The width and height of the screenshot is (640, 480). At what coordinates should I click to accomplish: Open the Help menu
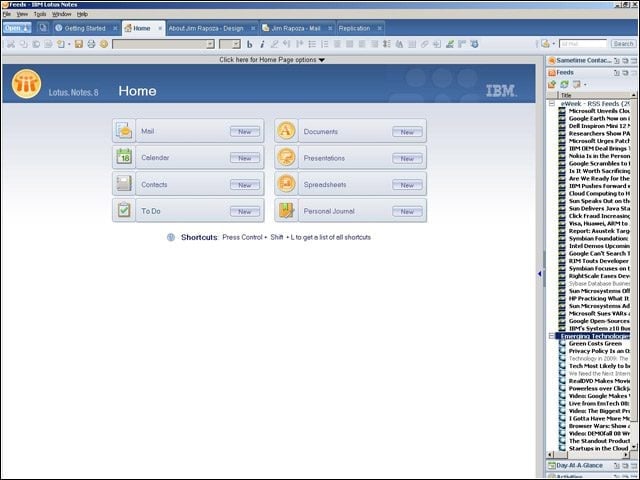82,14
